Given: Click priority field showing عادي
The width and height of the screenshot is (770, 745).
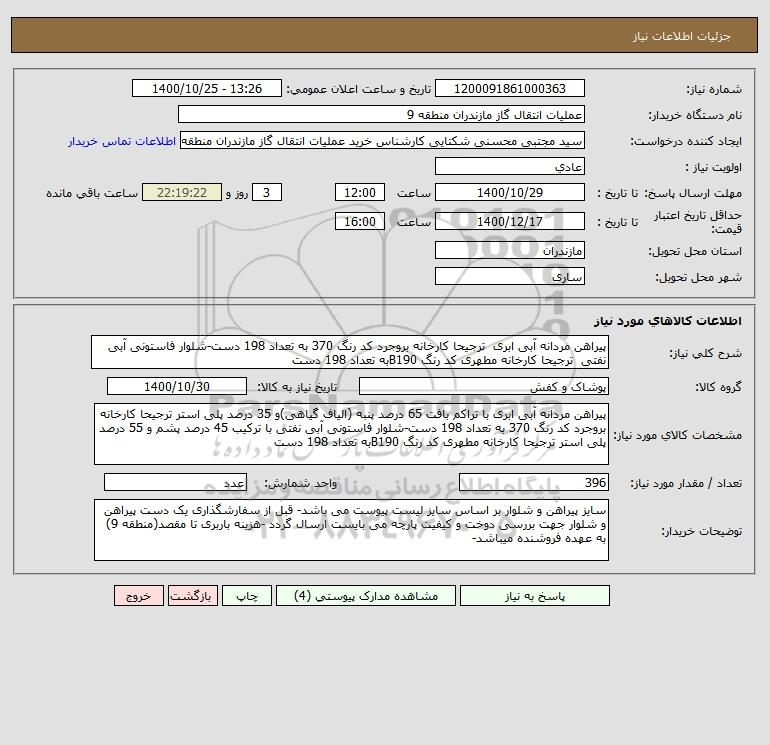Looking at the screenshot, I should pos(510,166).
